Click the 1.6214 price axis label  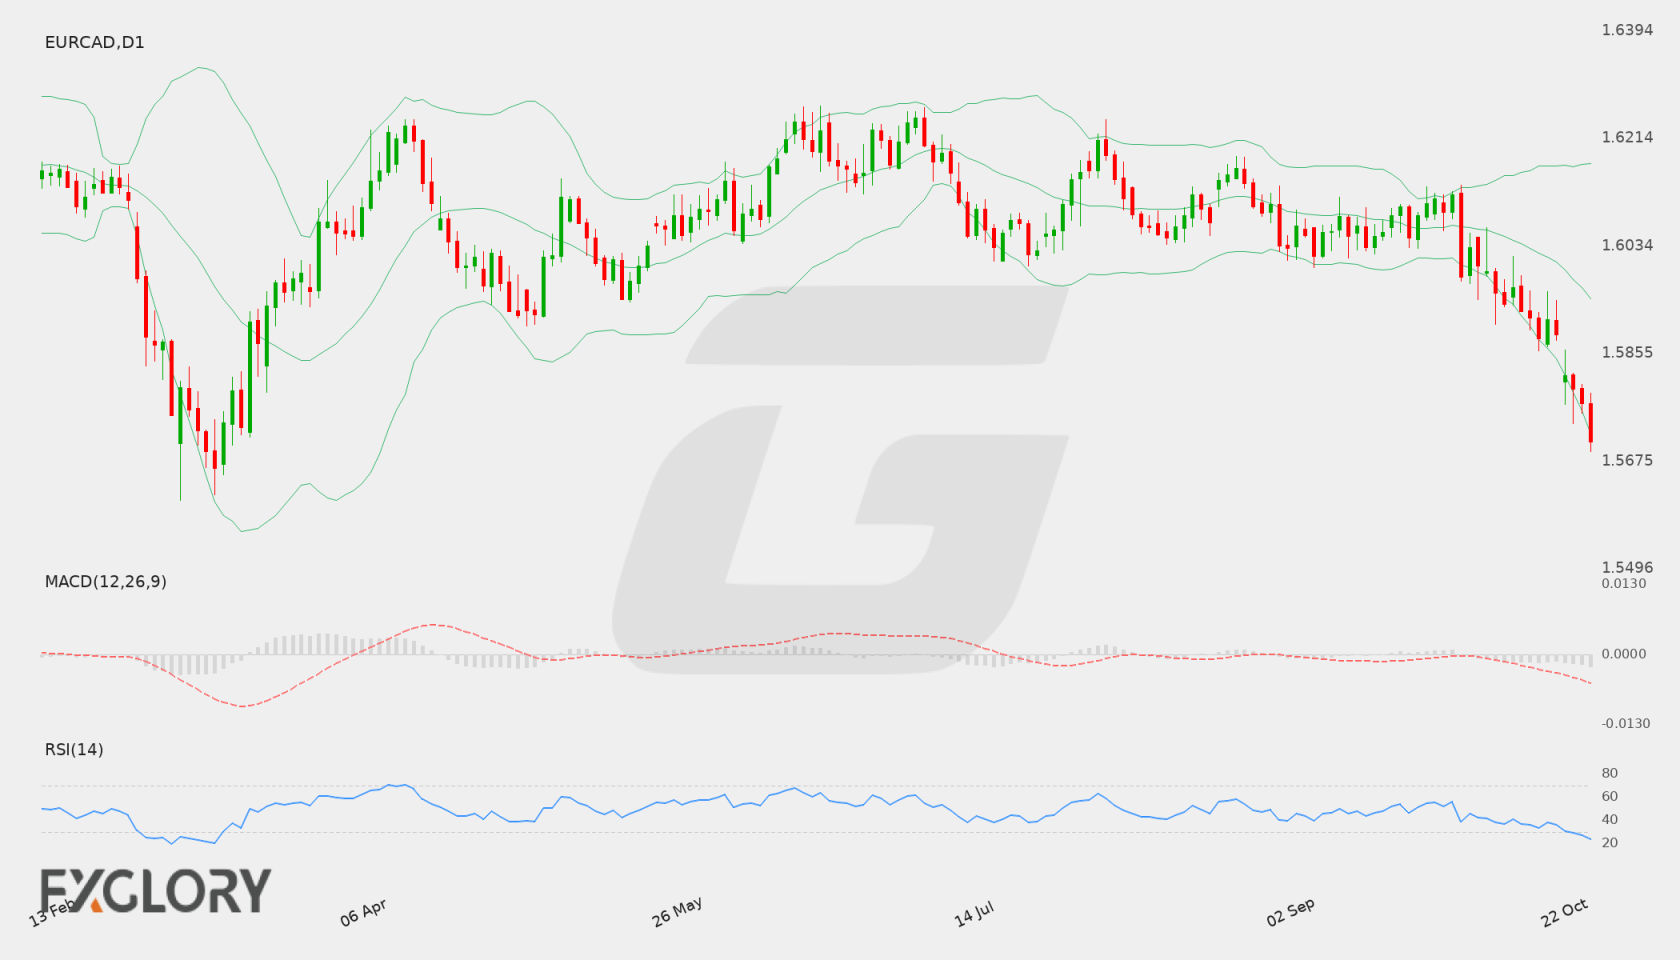tap(1627, 137)
